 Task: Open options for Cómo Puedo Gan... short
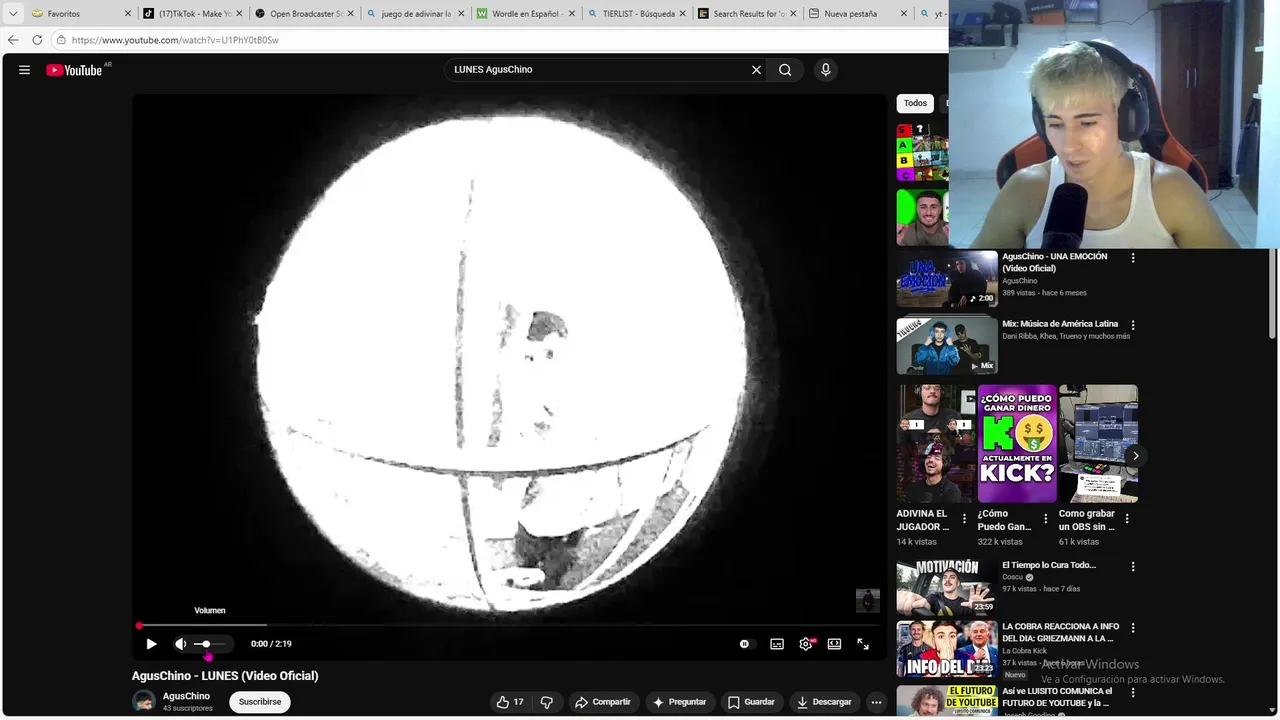[x=1046, y=519]
